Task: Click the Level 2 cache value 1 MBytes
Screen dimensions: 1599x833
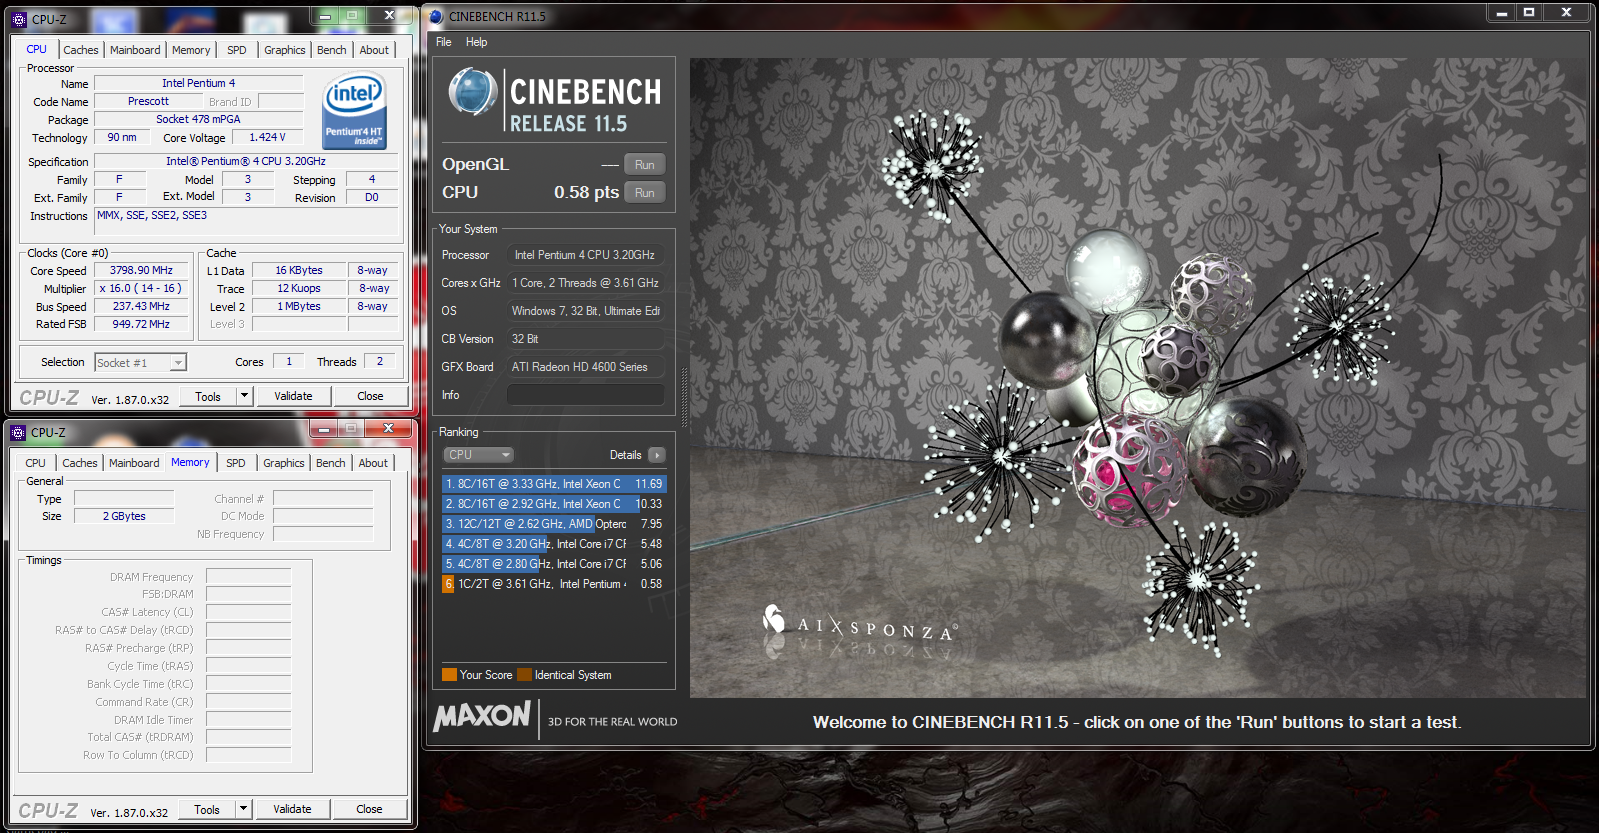Action: [299, 306]
